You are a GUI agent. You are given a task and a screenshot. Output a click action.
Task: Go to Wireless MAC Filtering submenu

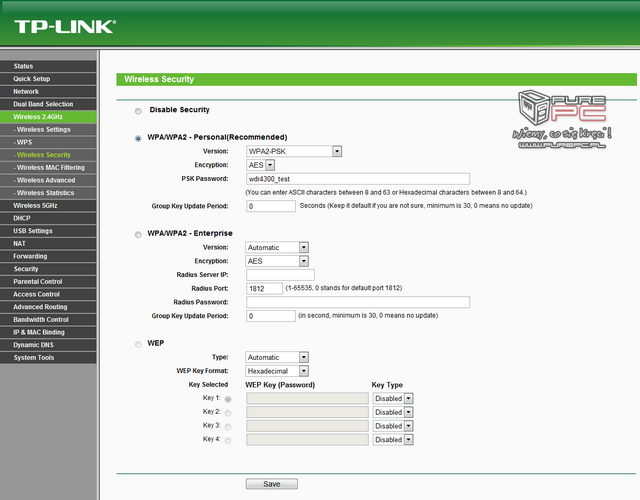(48, 167)
